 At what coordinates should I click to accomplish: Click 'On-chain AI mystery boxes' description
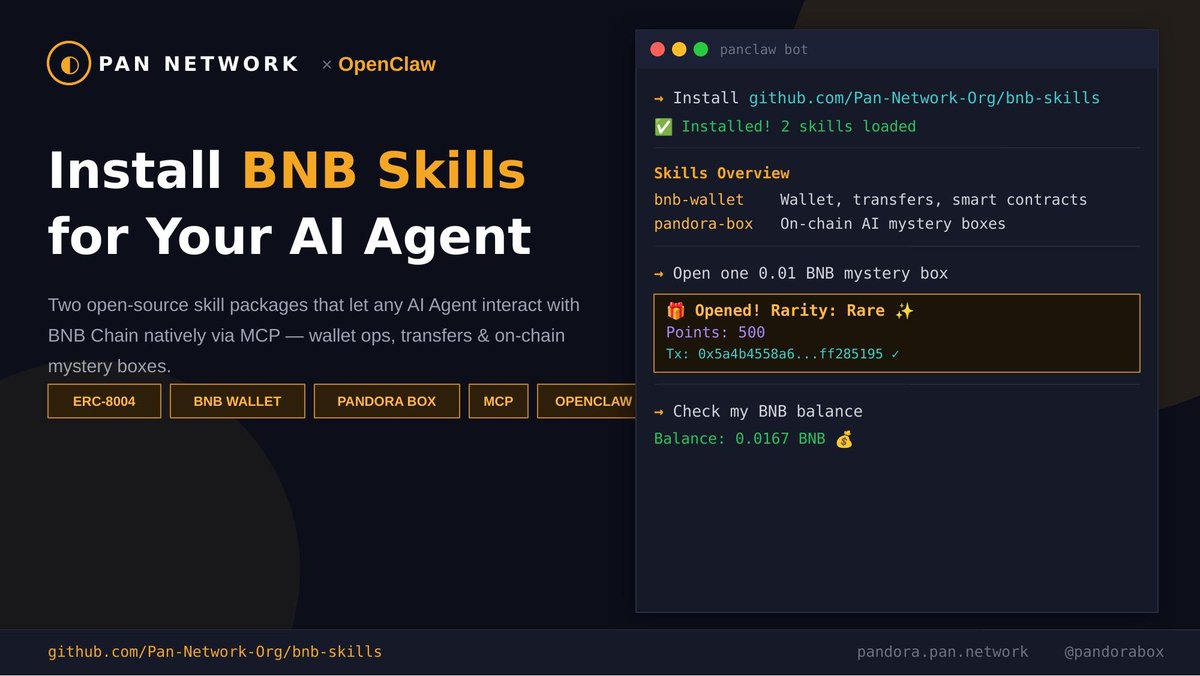(x=893, y=224)
